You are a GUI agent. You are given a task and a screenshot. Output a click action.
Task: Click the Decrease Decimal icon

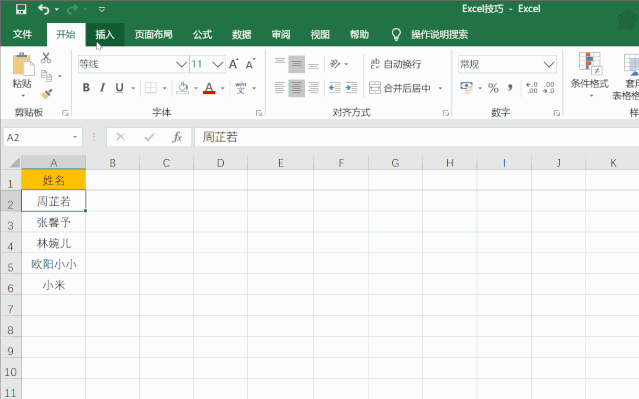(x=549, y=88)
